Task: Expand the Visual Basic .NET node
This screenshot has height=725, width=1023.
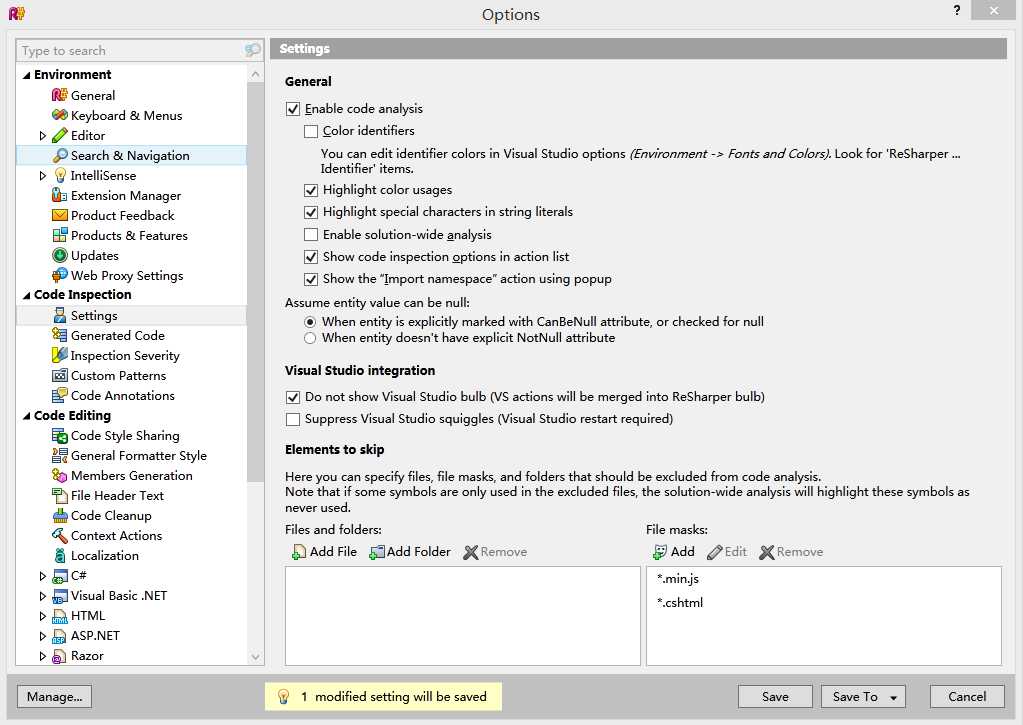Action: coord(42,596)
